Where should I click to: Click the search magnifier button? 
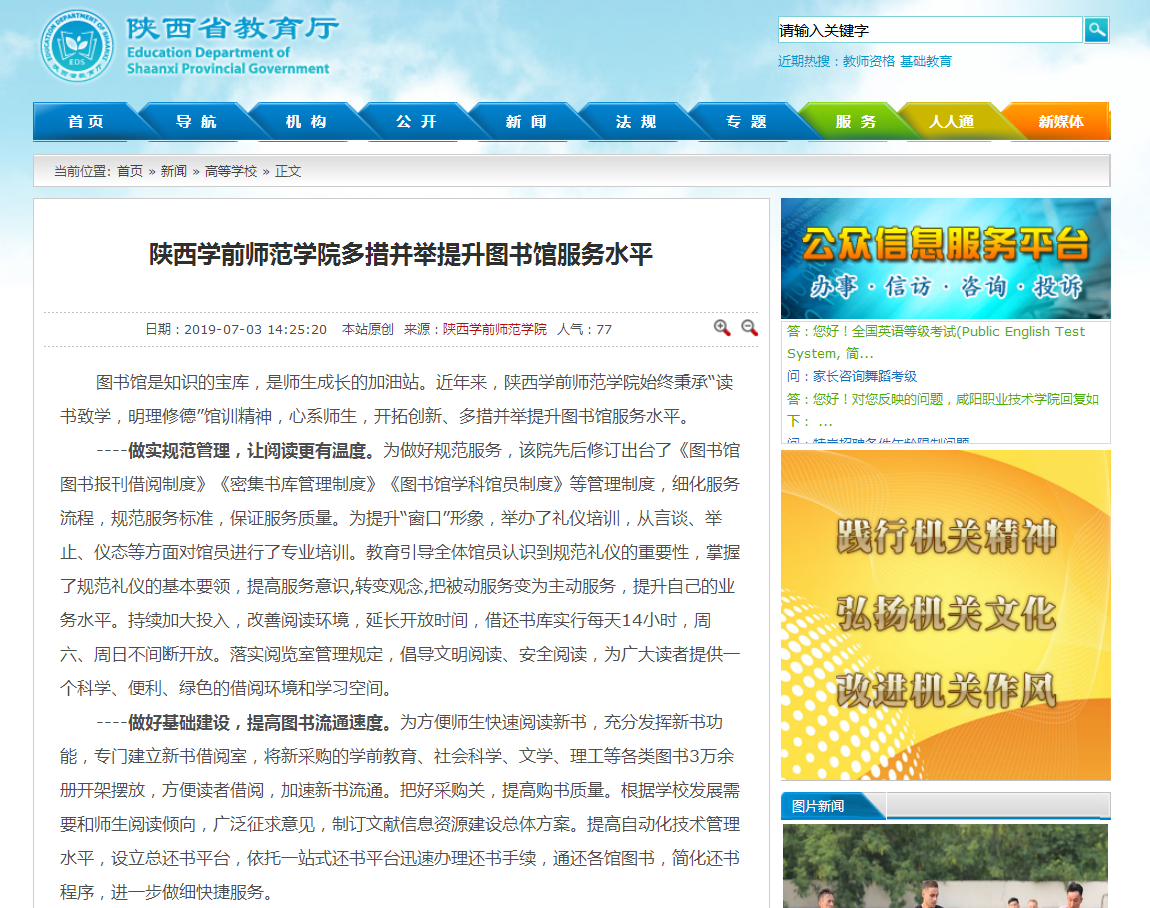click(1097, 30)
